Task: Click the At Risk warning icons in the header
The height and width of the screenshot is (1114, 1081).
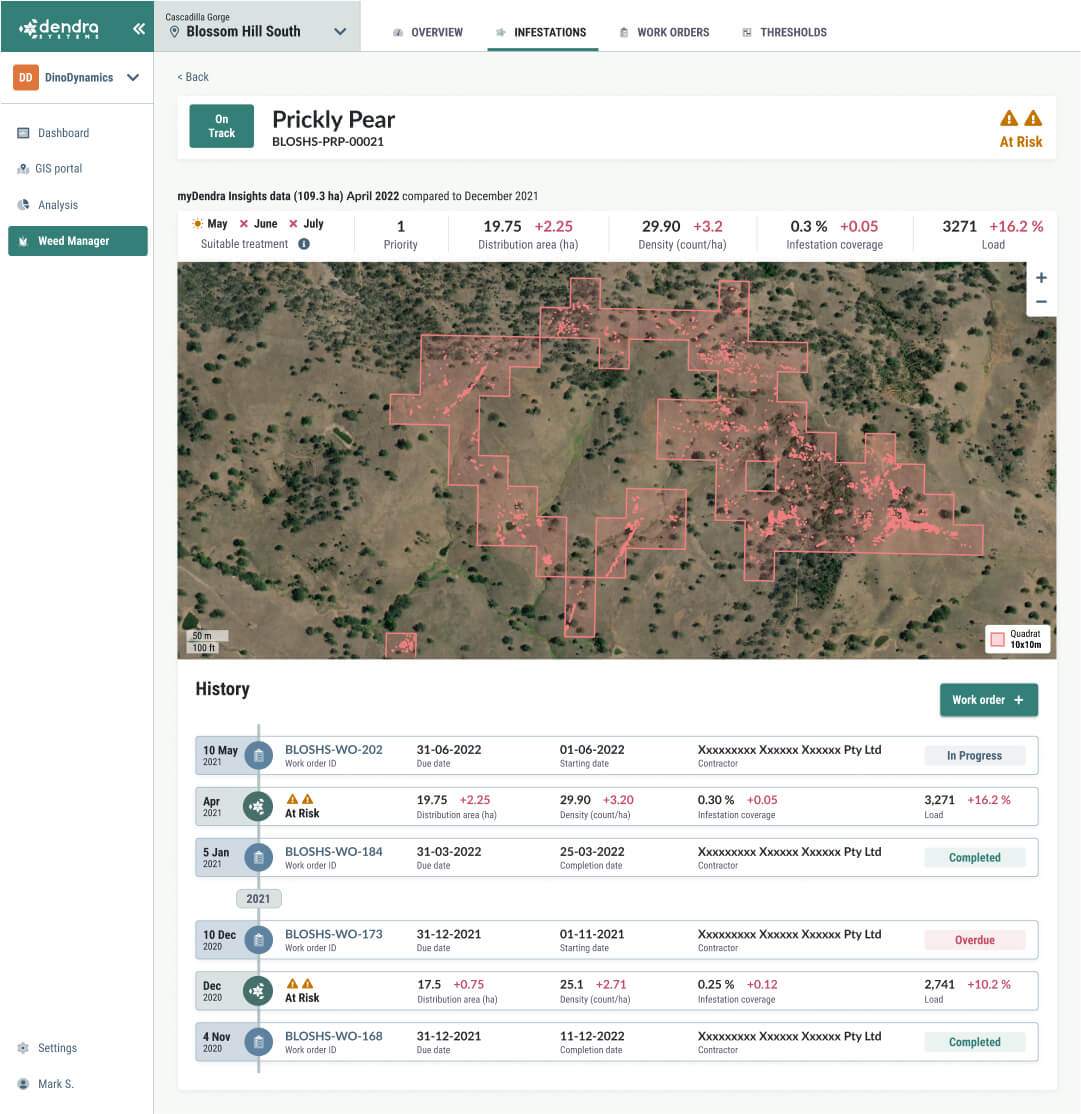Action: (1020, 118)
